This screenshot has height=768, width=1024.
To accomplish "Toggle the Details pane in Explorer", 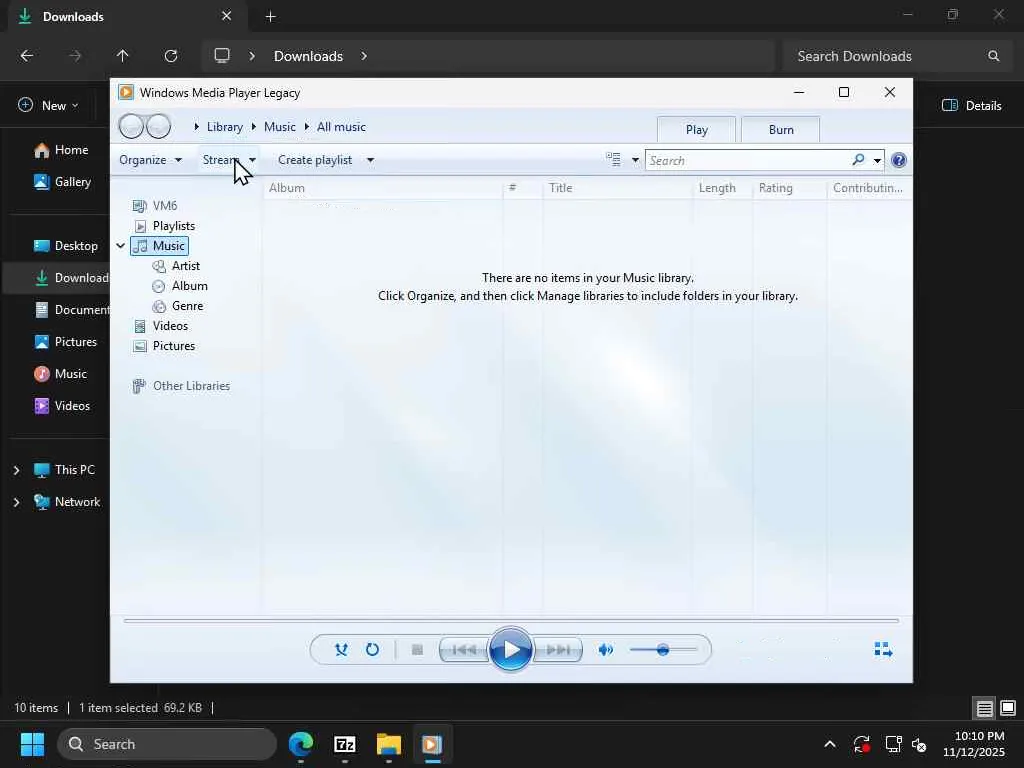I will click(972, 106).
